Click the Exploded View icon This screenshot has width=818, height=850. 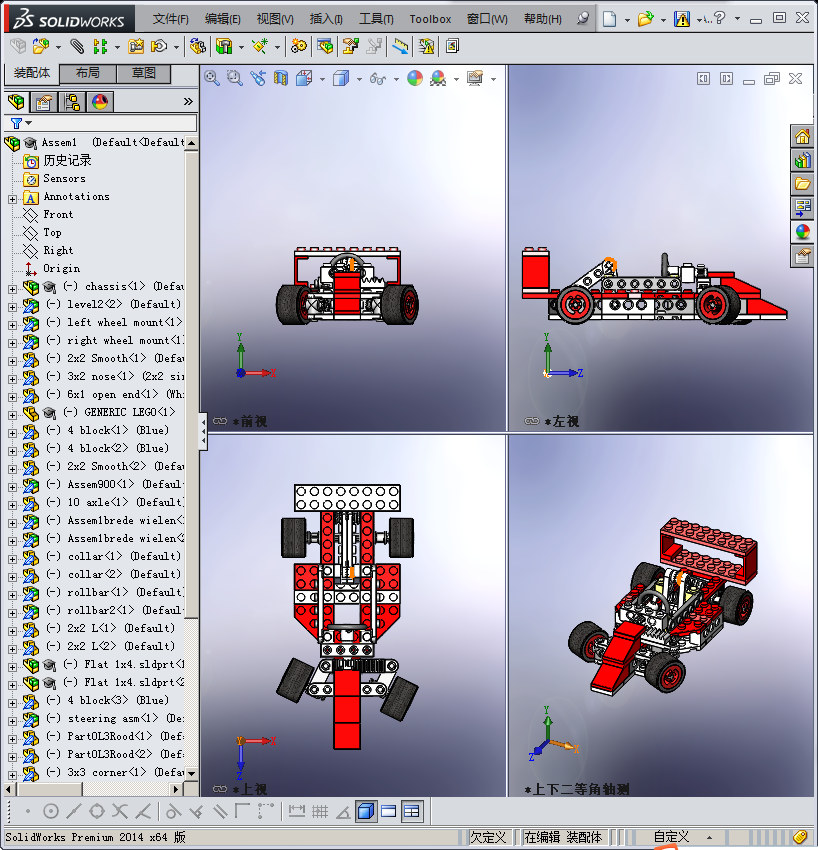pos(350,47)
